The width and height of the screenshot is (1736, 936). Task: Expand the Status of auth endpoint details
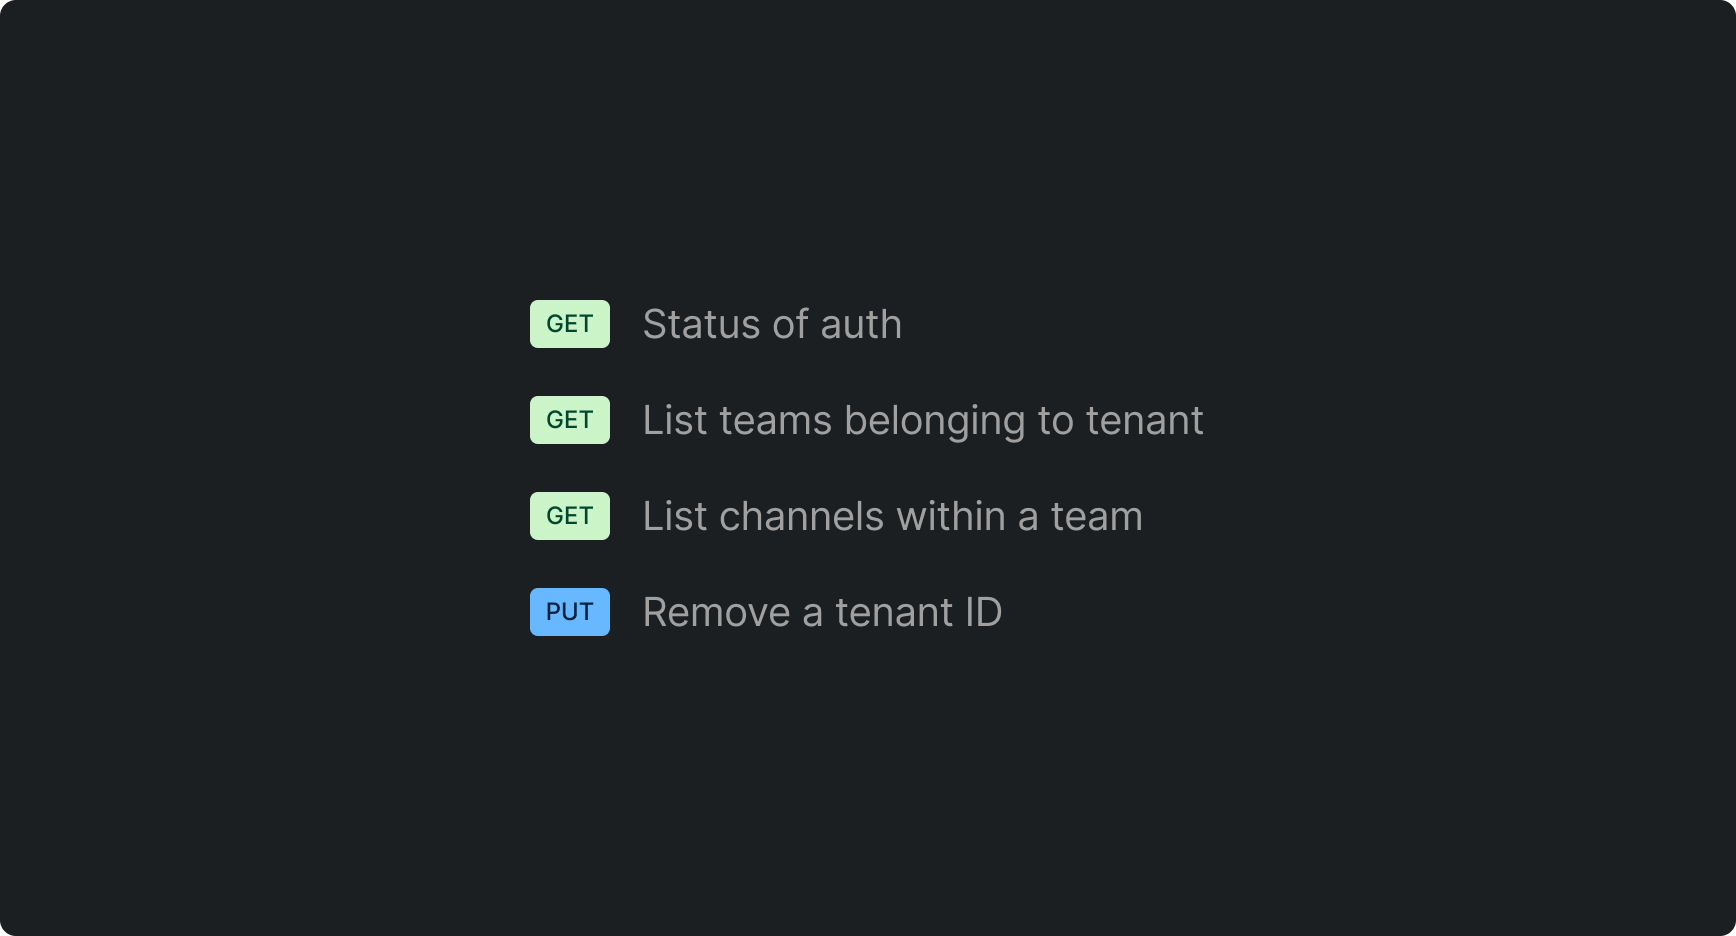click(x=773, y=323)
